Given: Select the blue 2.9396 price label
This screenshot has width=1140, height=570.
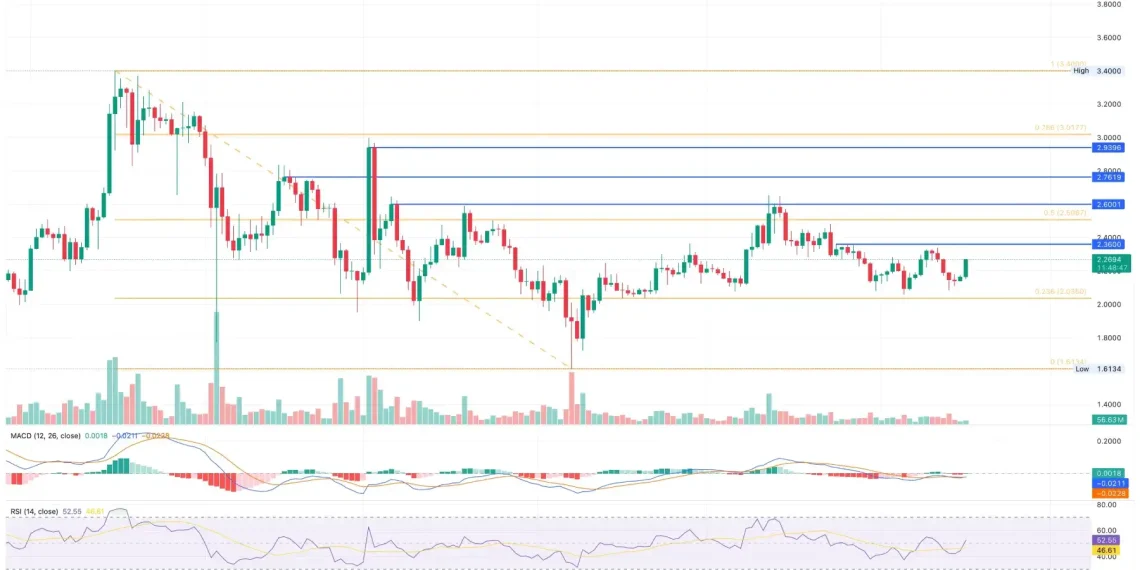Looking at the screenshot, I should (x=1110, y=147).
